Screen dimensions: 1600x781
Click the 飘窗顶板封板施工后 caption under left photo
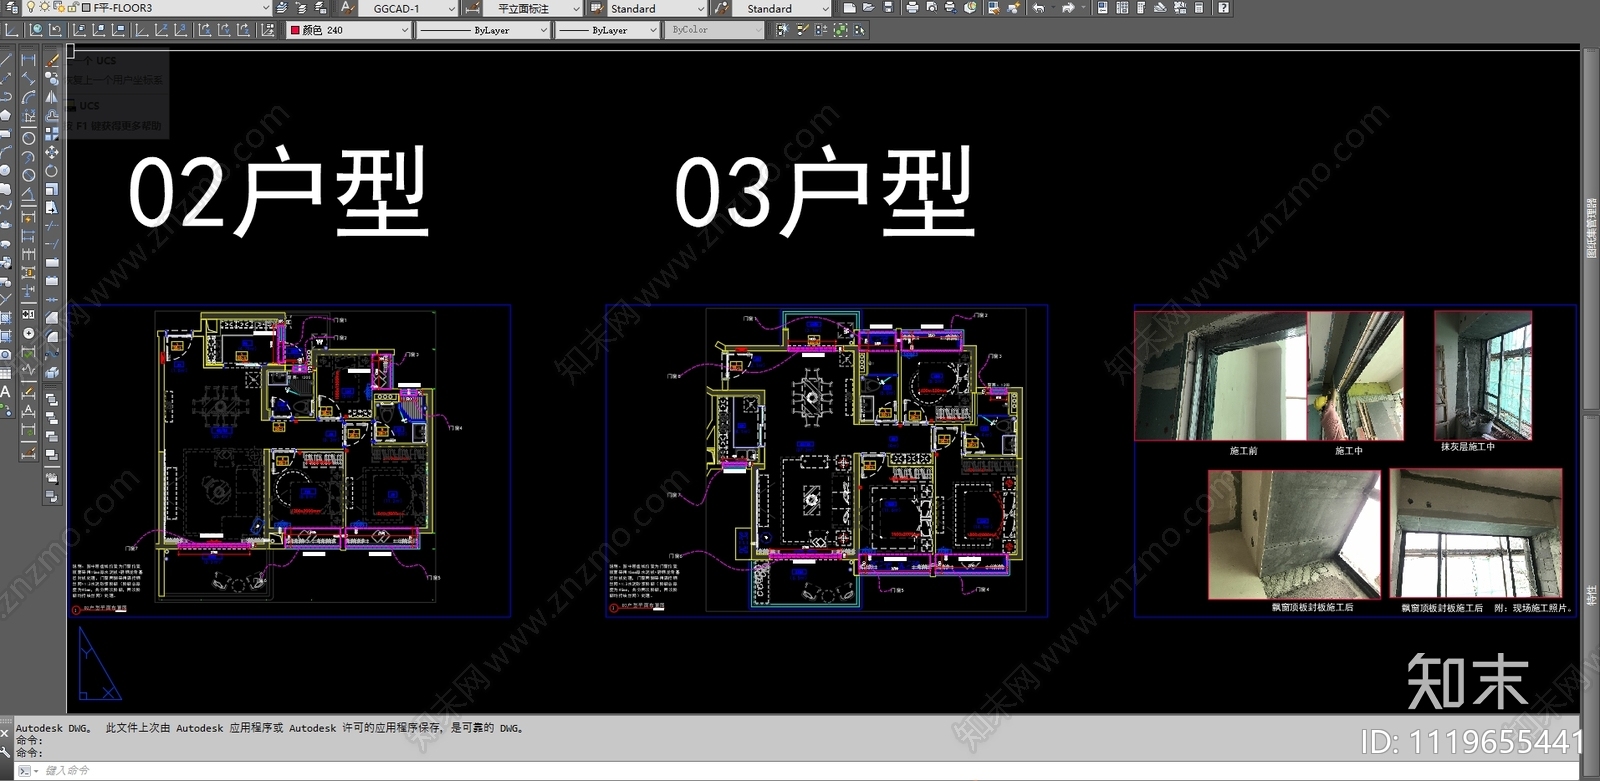[x=1312, y=607]
